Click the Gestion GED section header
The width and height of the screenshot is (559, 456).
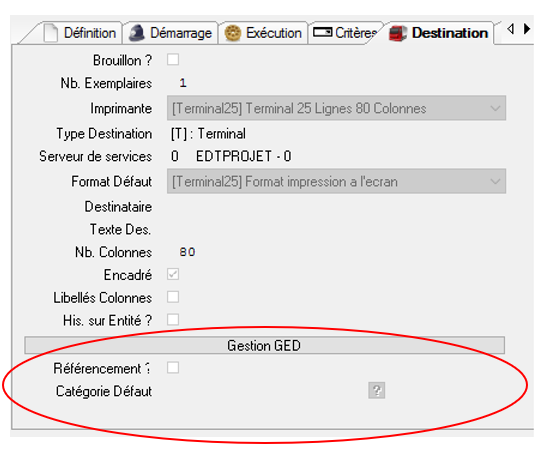pos(265,345)
